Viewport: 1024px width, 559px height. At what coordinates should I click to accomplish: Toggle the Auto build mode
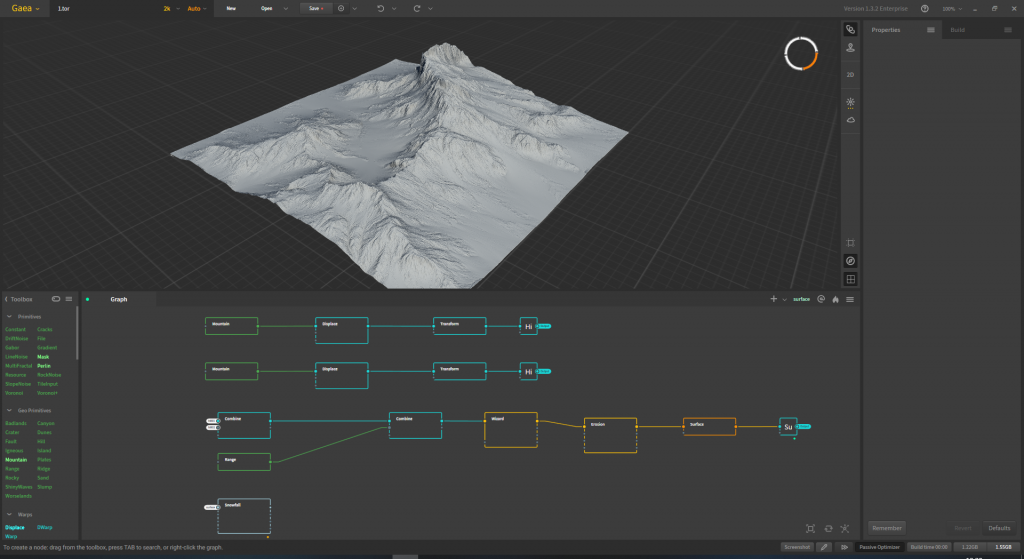click(195, 8)
